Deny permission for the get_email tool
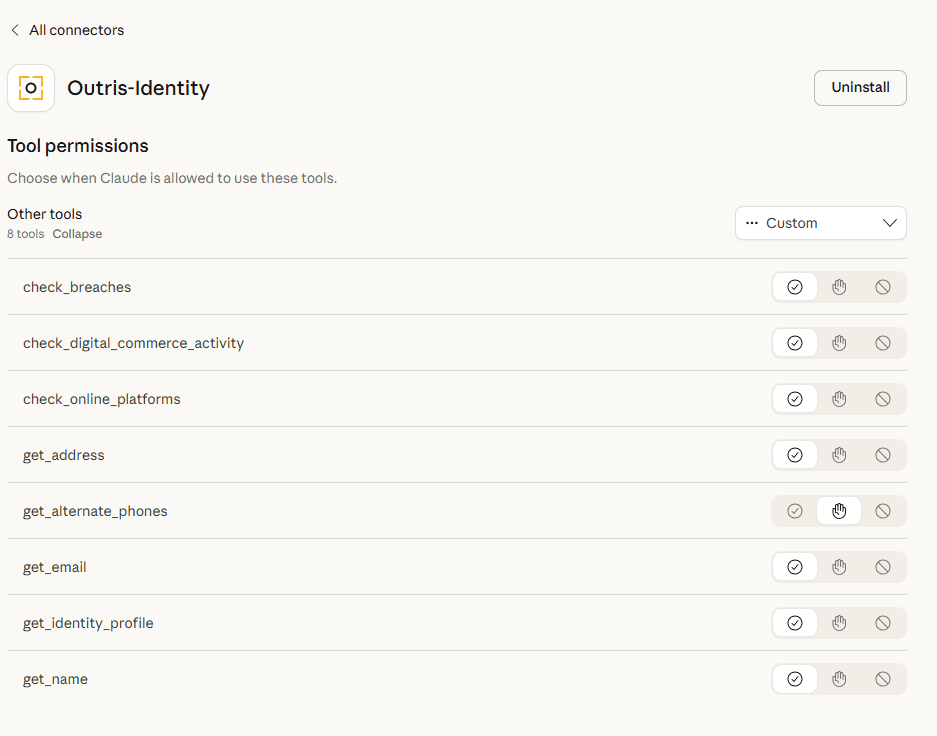Screen dimensions: 937x736 pyautogui.click(x=882, y=567)
